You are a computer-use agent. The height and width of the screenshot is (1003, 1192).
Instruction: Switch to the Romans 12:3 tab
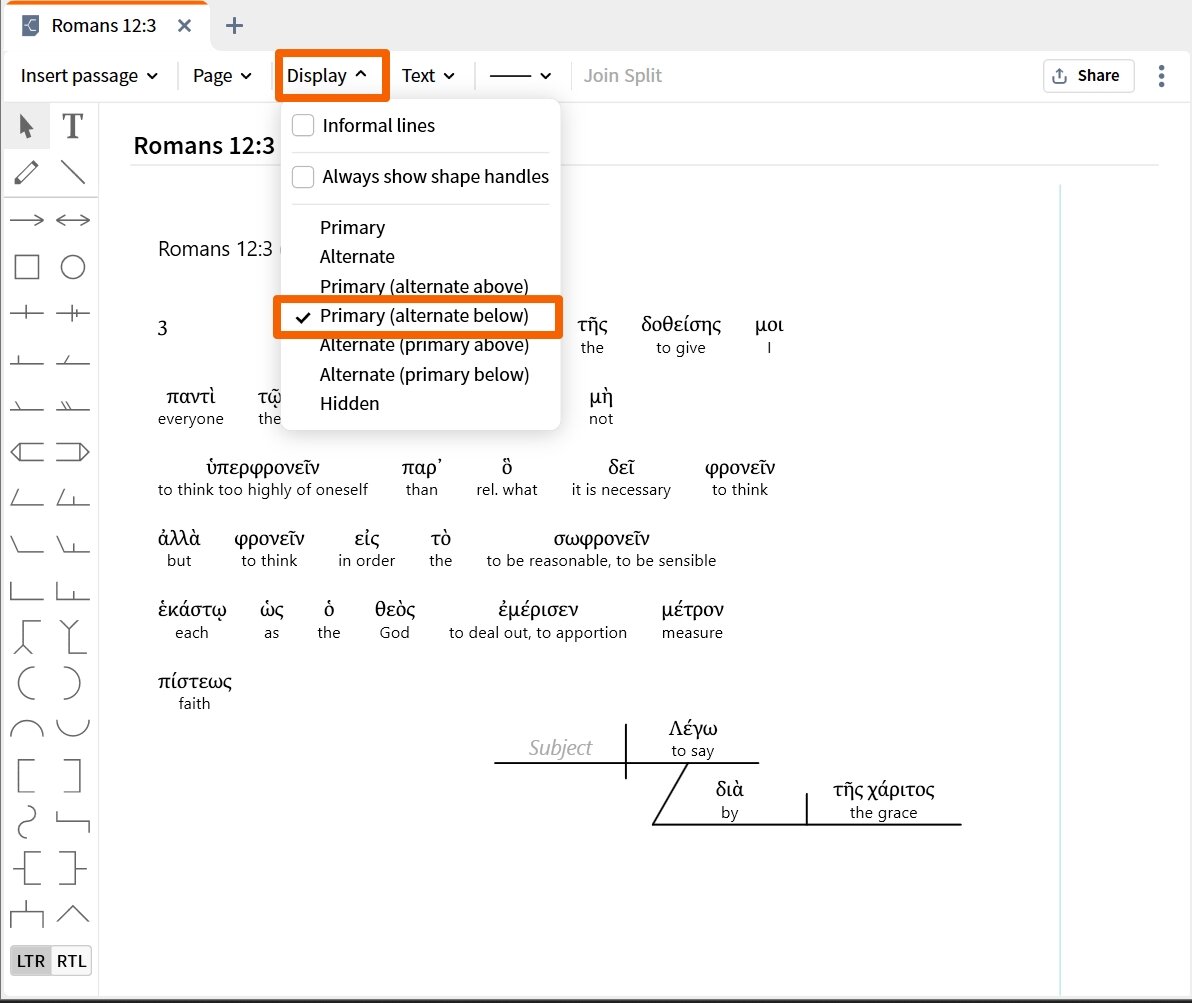pos(104,26)
